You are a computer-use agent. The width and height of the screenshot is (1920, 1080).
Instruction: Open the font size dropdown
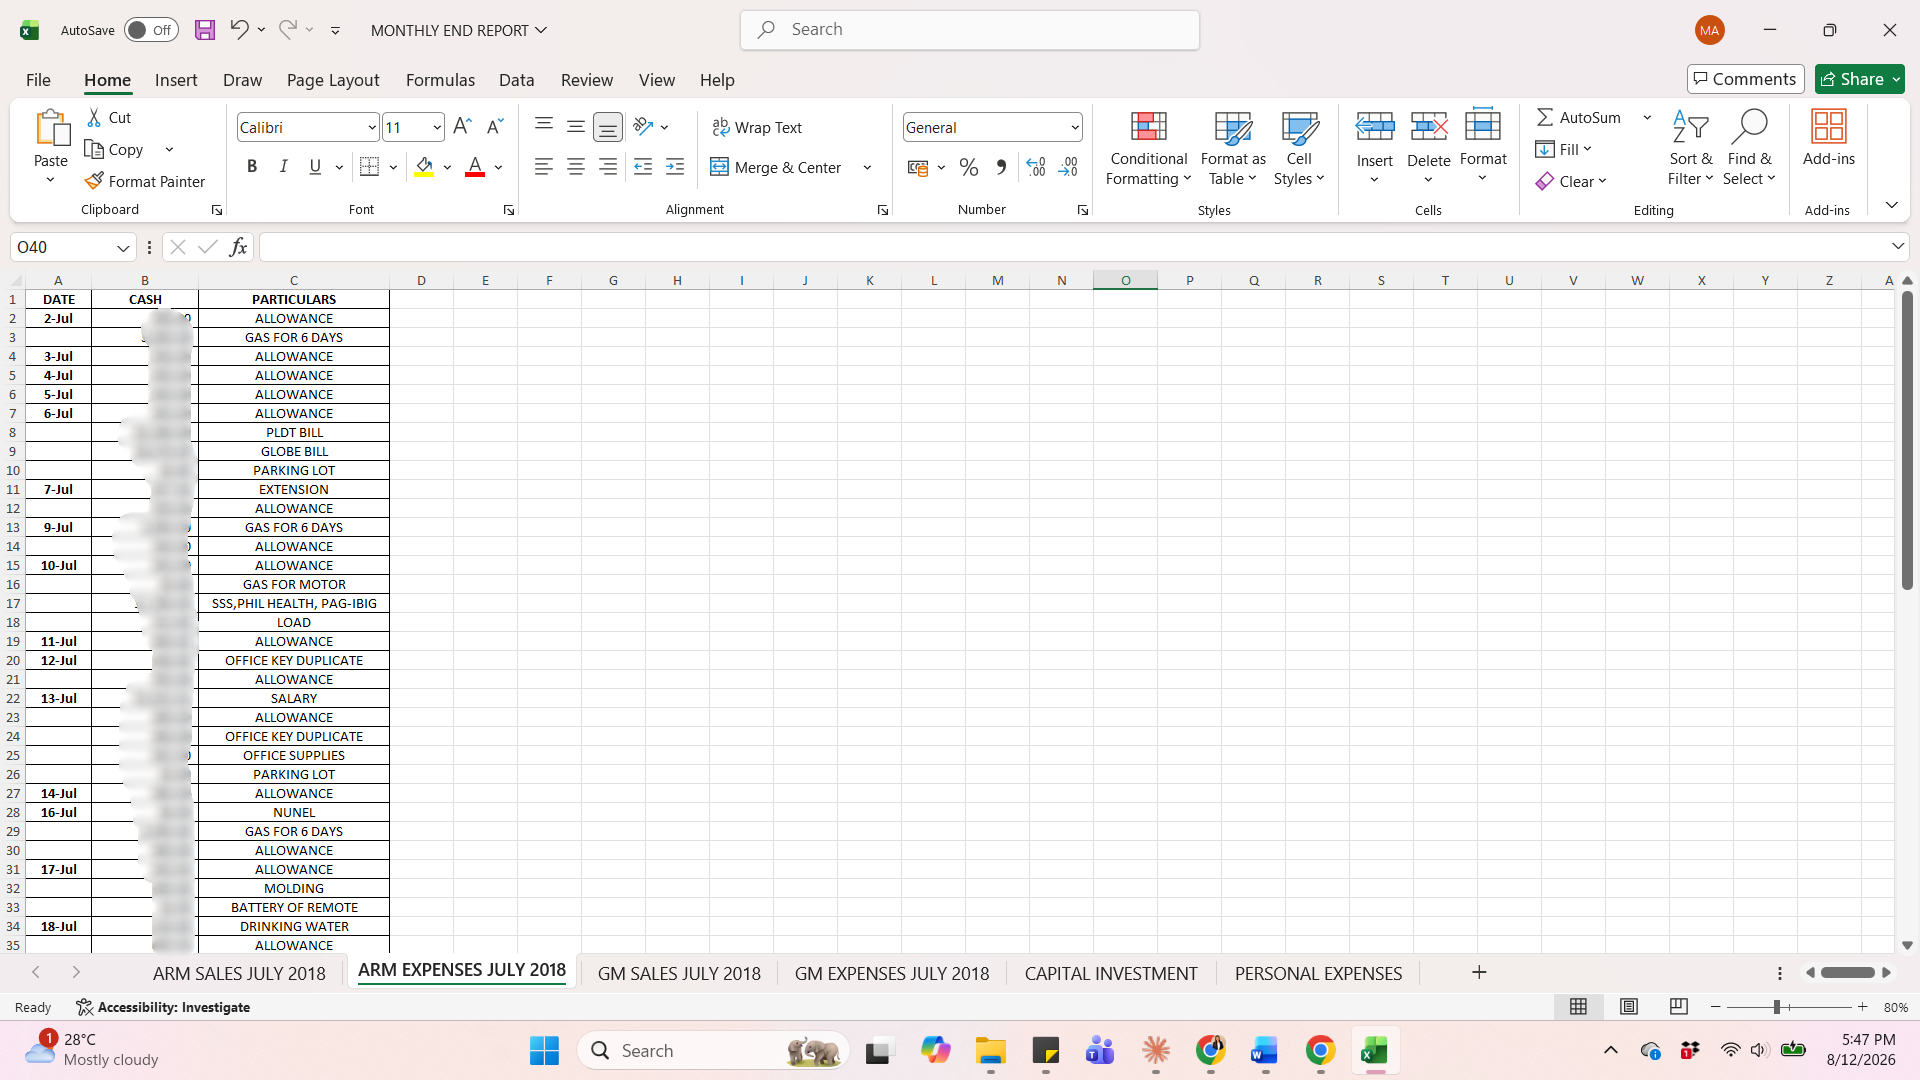click(437, 127)
